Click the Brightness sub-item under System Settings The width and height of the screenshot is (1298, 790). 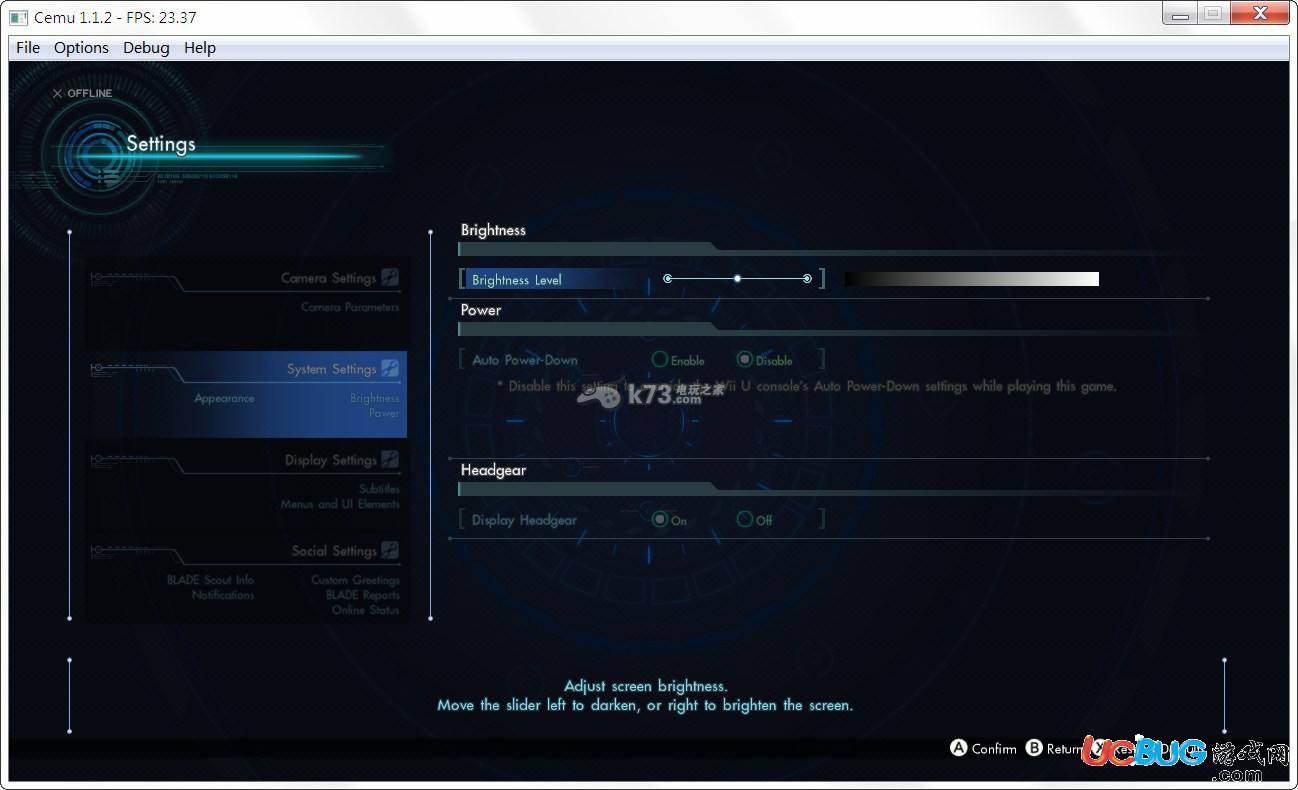[375, 398]
